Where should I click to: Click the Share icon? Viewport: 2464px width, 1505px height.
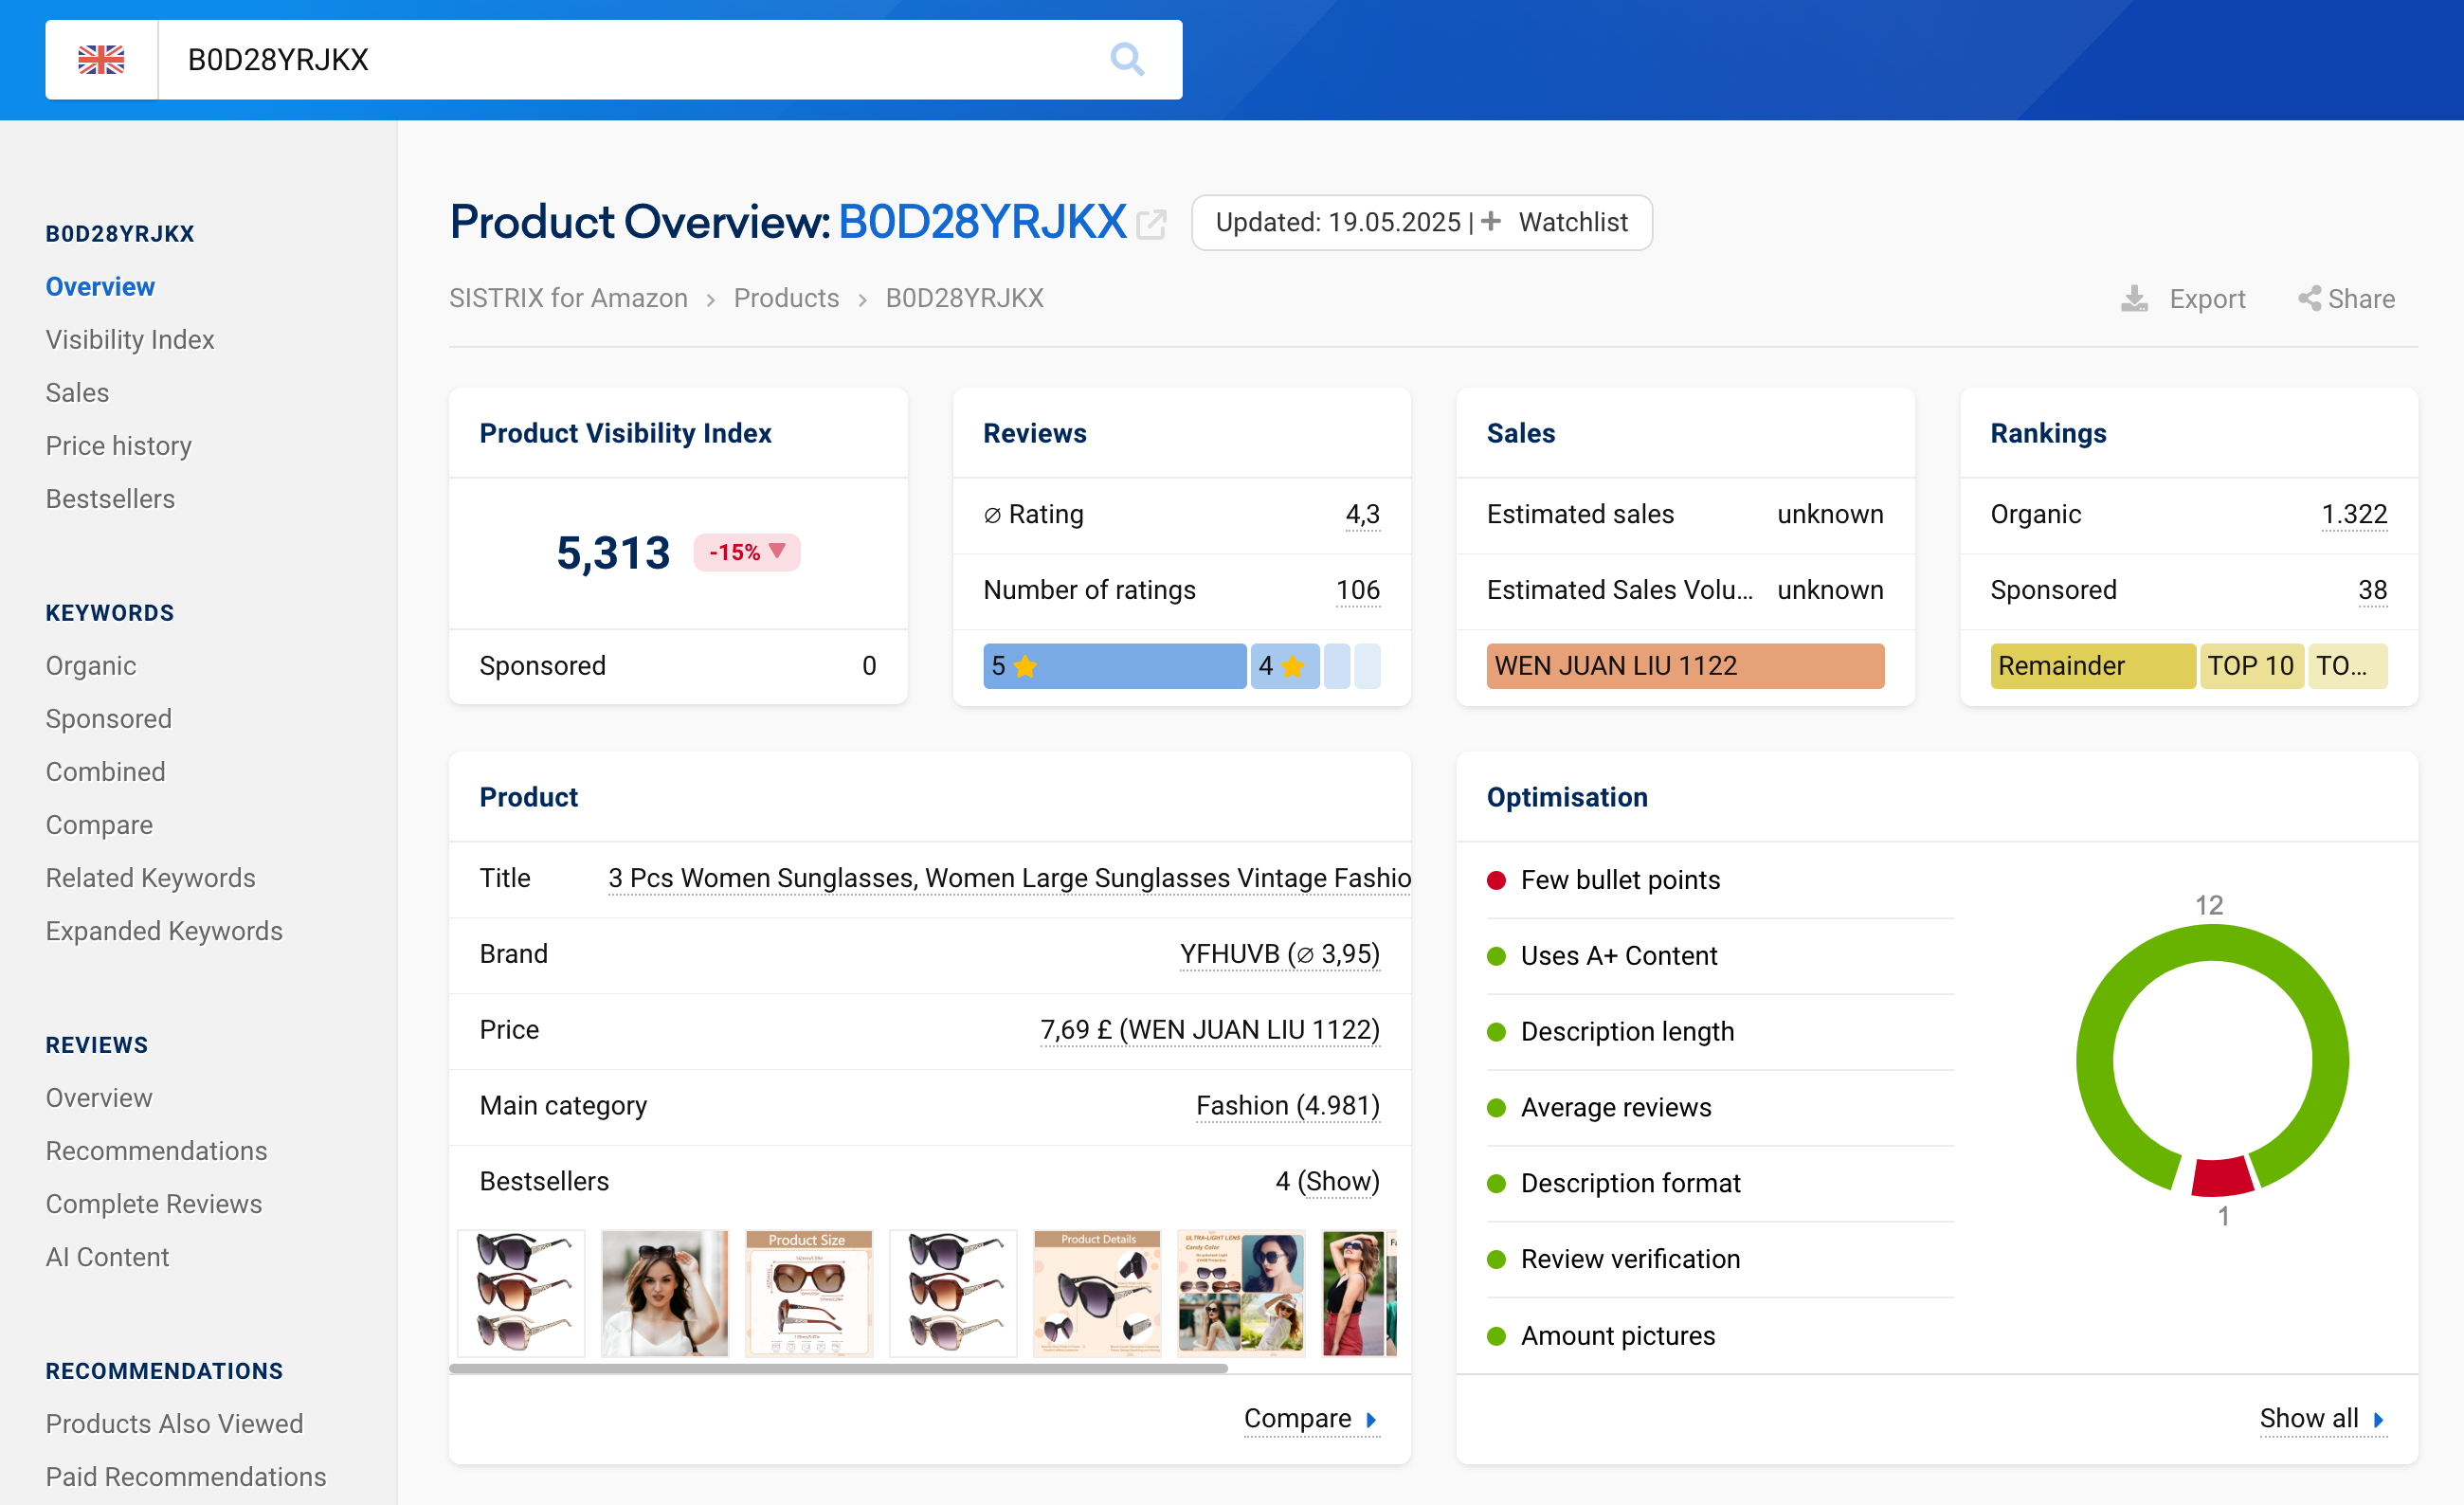tap(2309, 299)
